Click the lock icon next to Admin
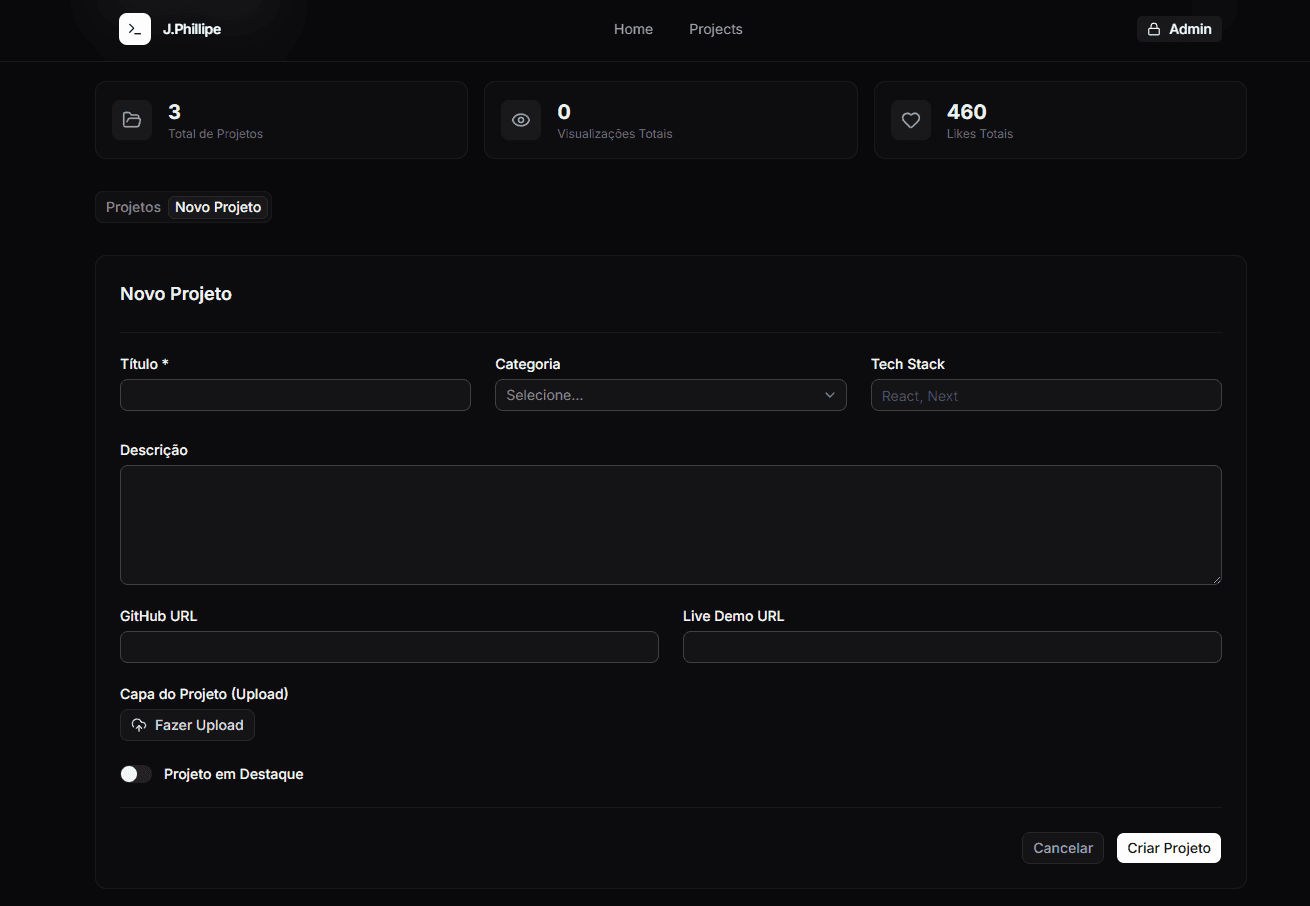This screenshot has height=906, width=1310. (x=1153, y=29)
